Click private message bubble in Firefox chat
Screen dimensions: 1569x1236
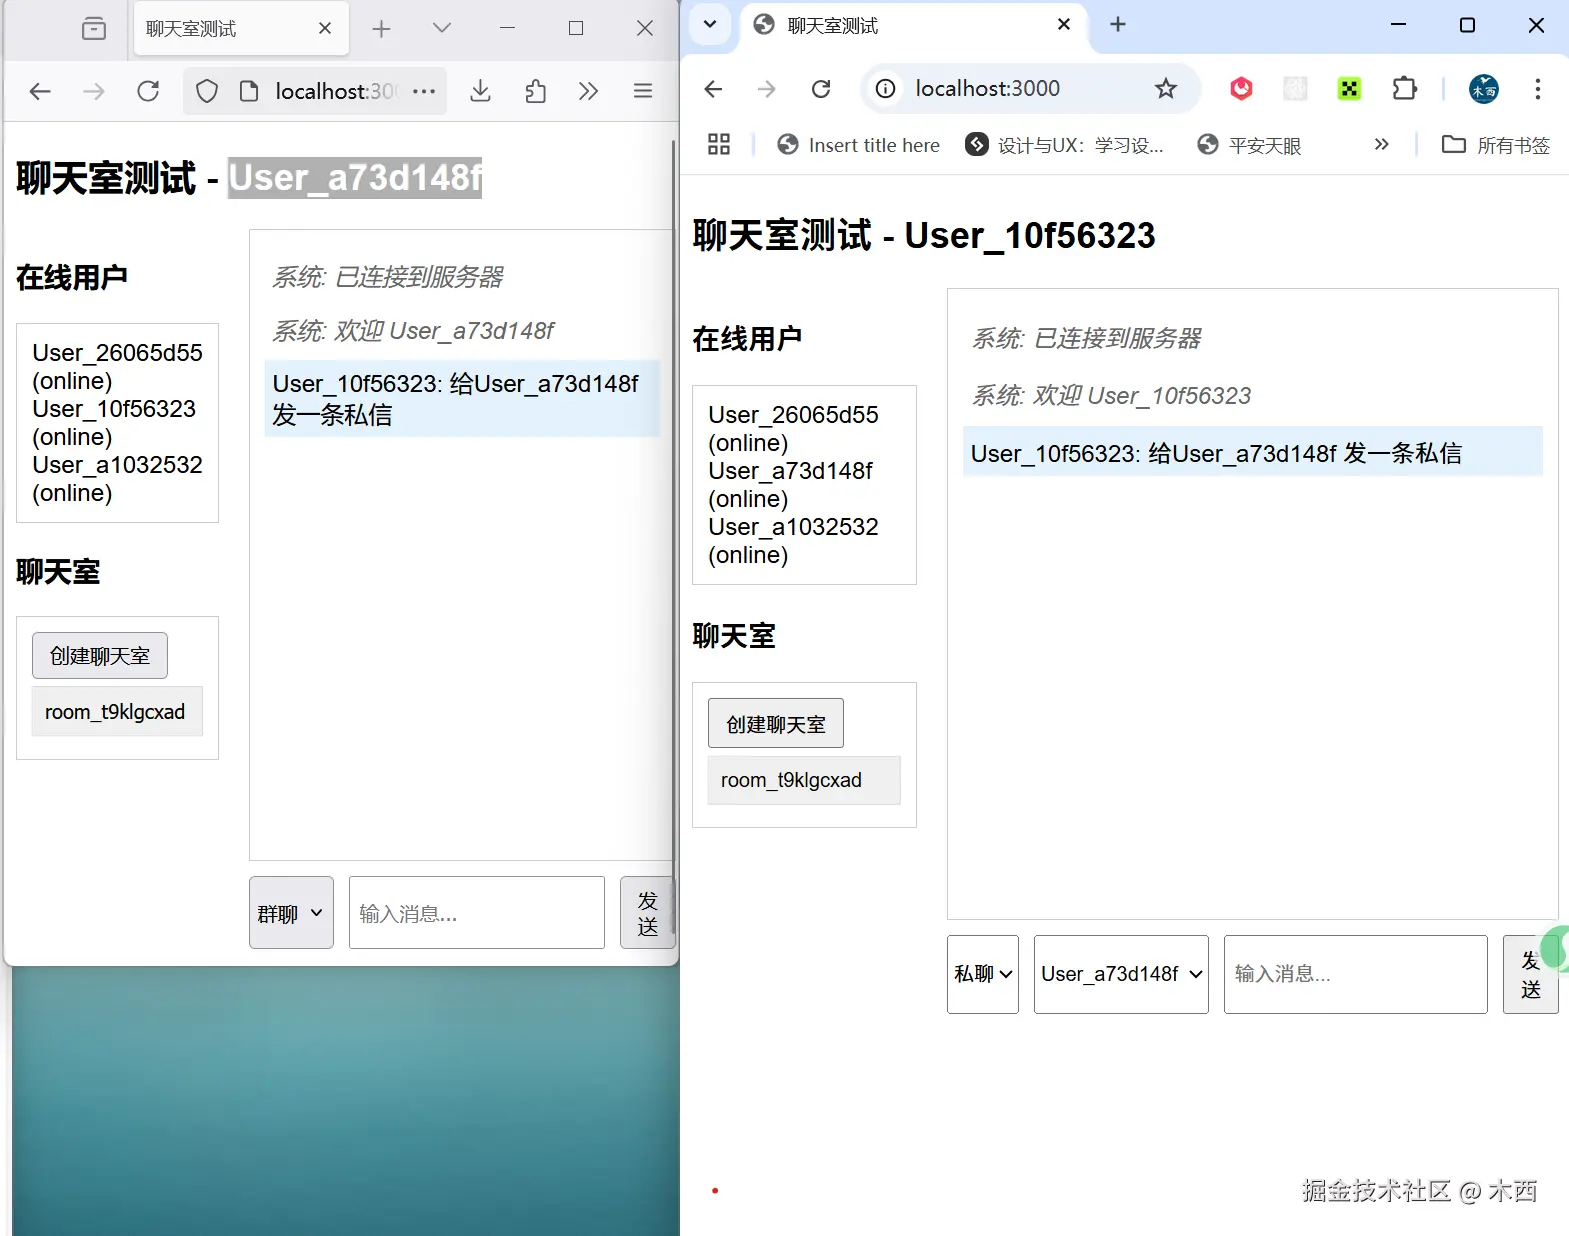pos(462,398)
